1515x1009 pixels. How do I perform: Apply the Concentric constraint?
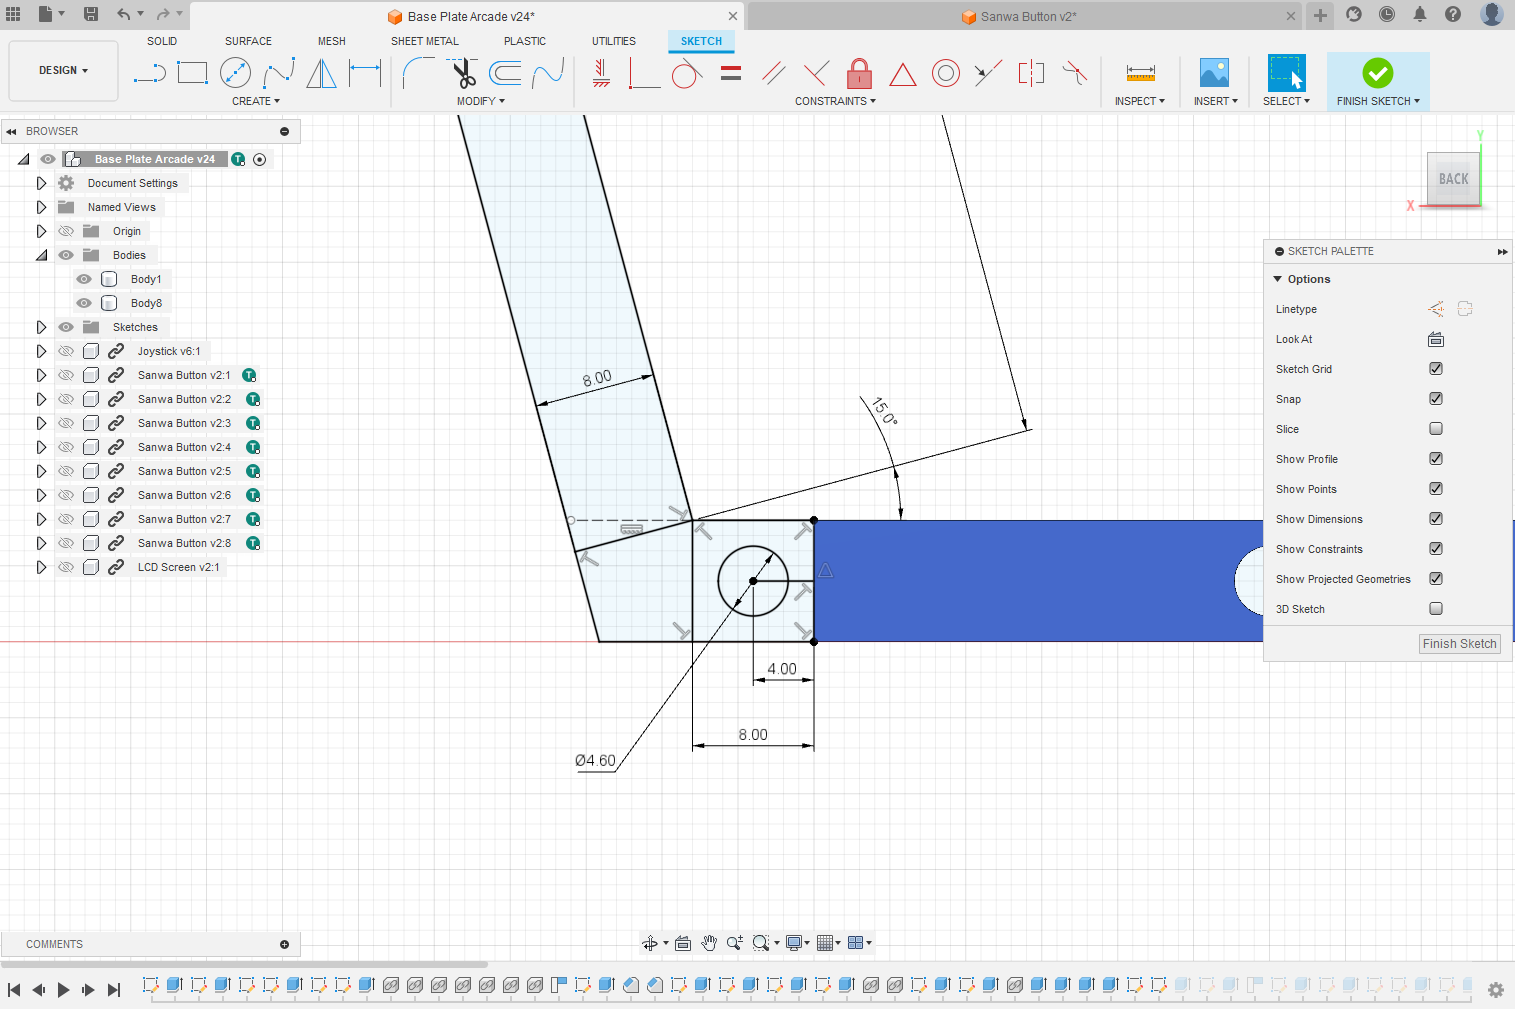[x=946, y=73]
